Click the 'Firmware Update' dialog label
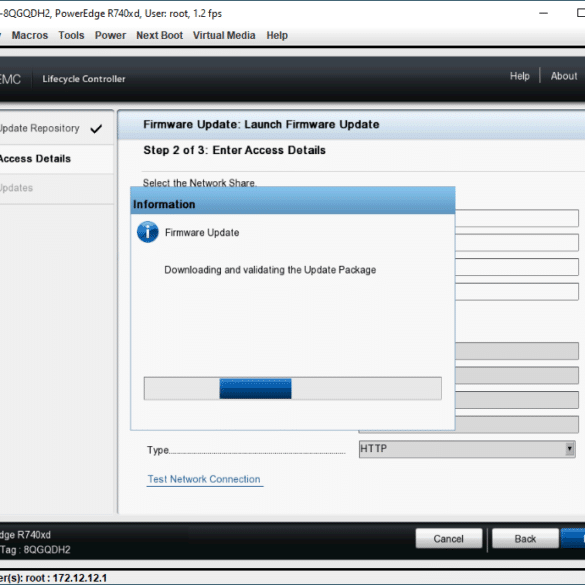This screenshot has height=585, width=585. click(x=202, y=232)
